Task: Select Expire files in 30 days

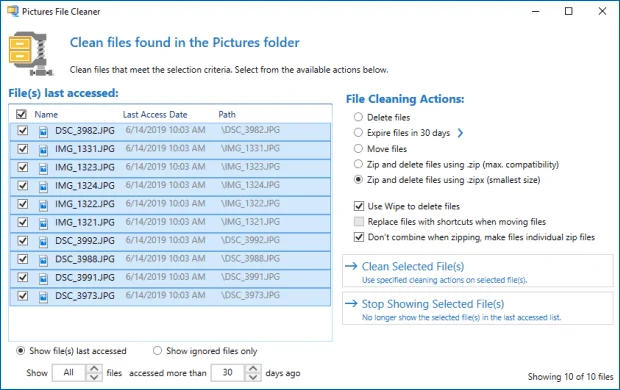Action: click(358, 133)
